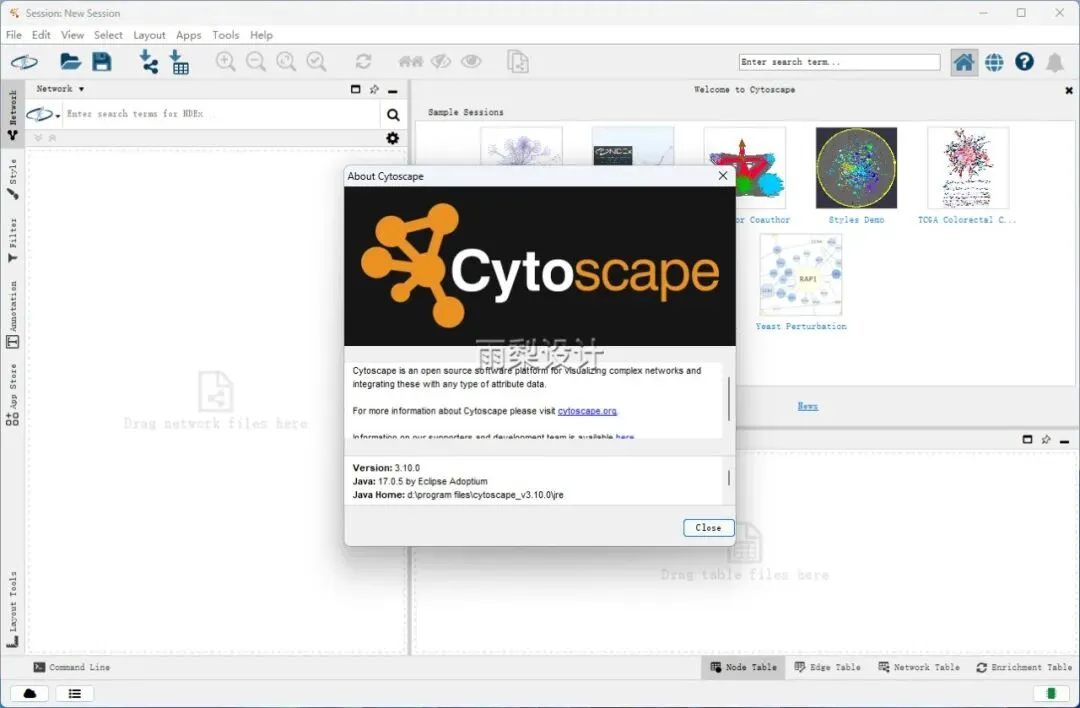Select the Node Table tab
Image resolution: width=1080 pixels, height=708 pixels.
[743, 667]
